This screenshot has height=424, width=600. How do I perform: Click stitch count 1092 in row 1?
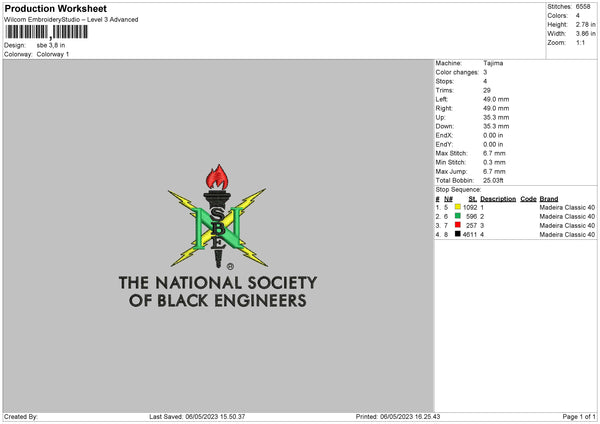coord(470,207)
